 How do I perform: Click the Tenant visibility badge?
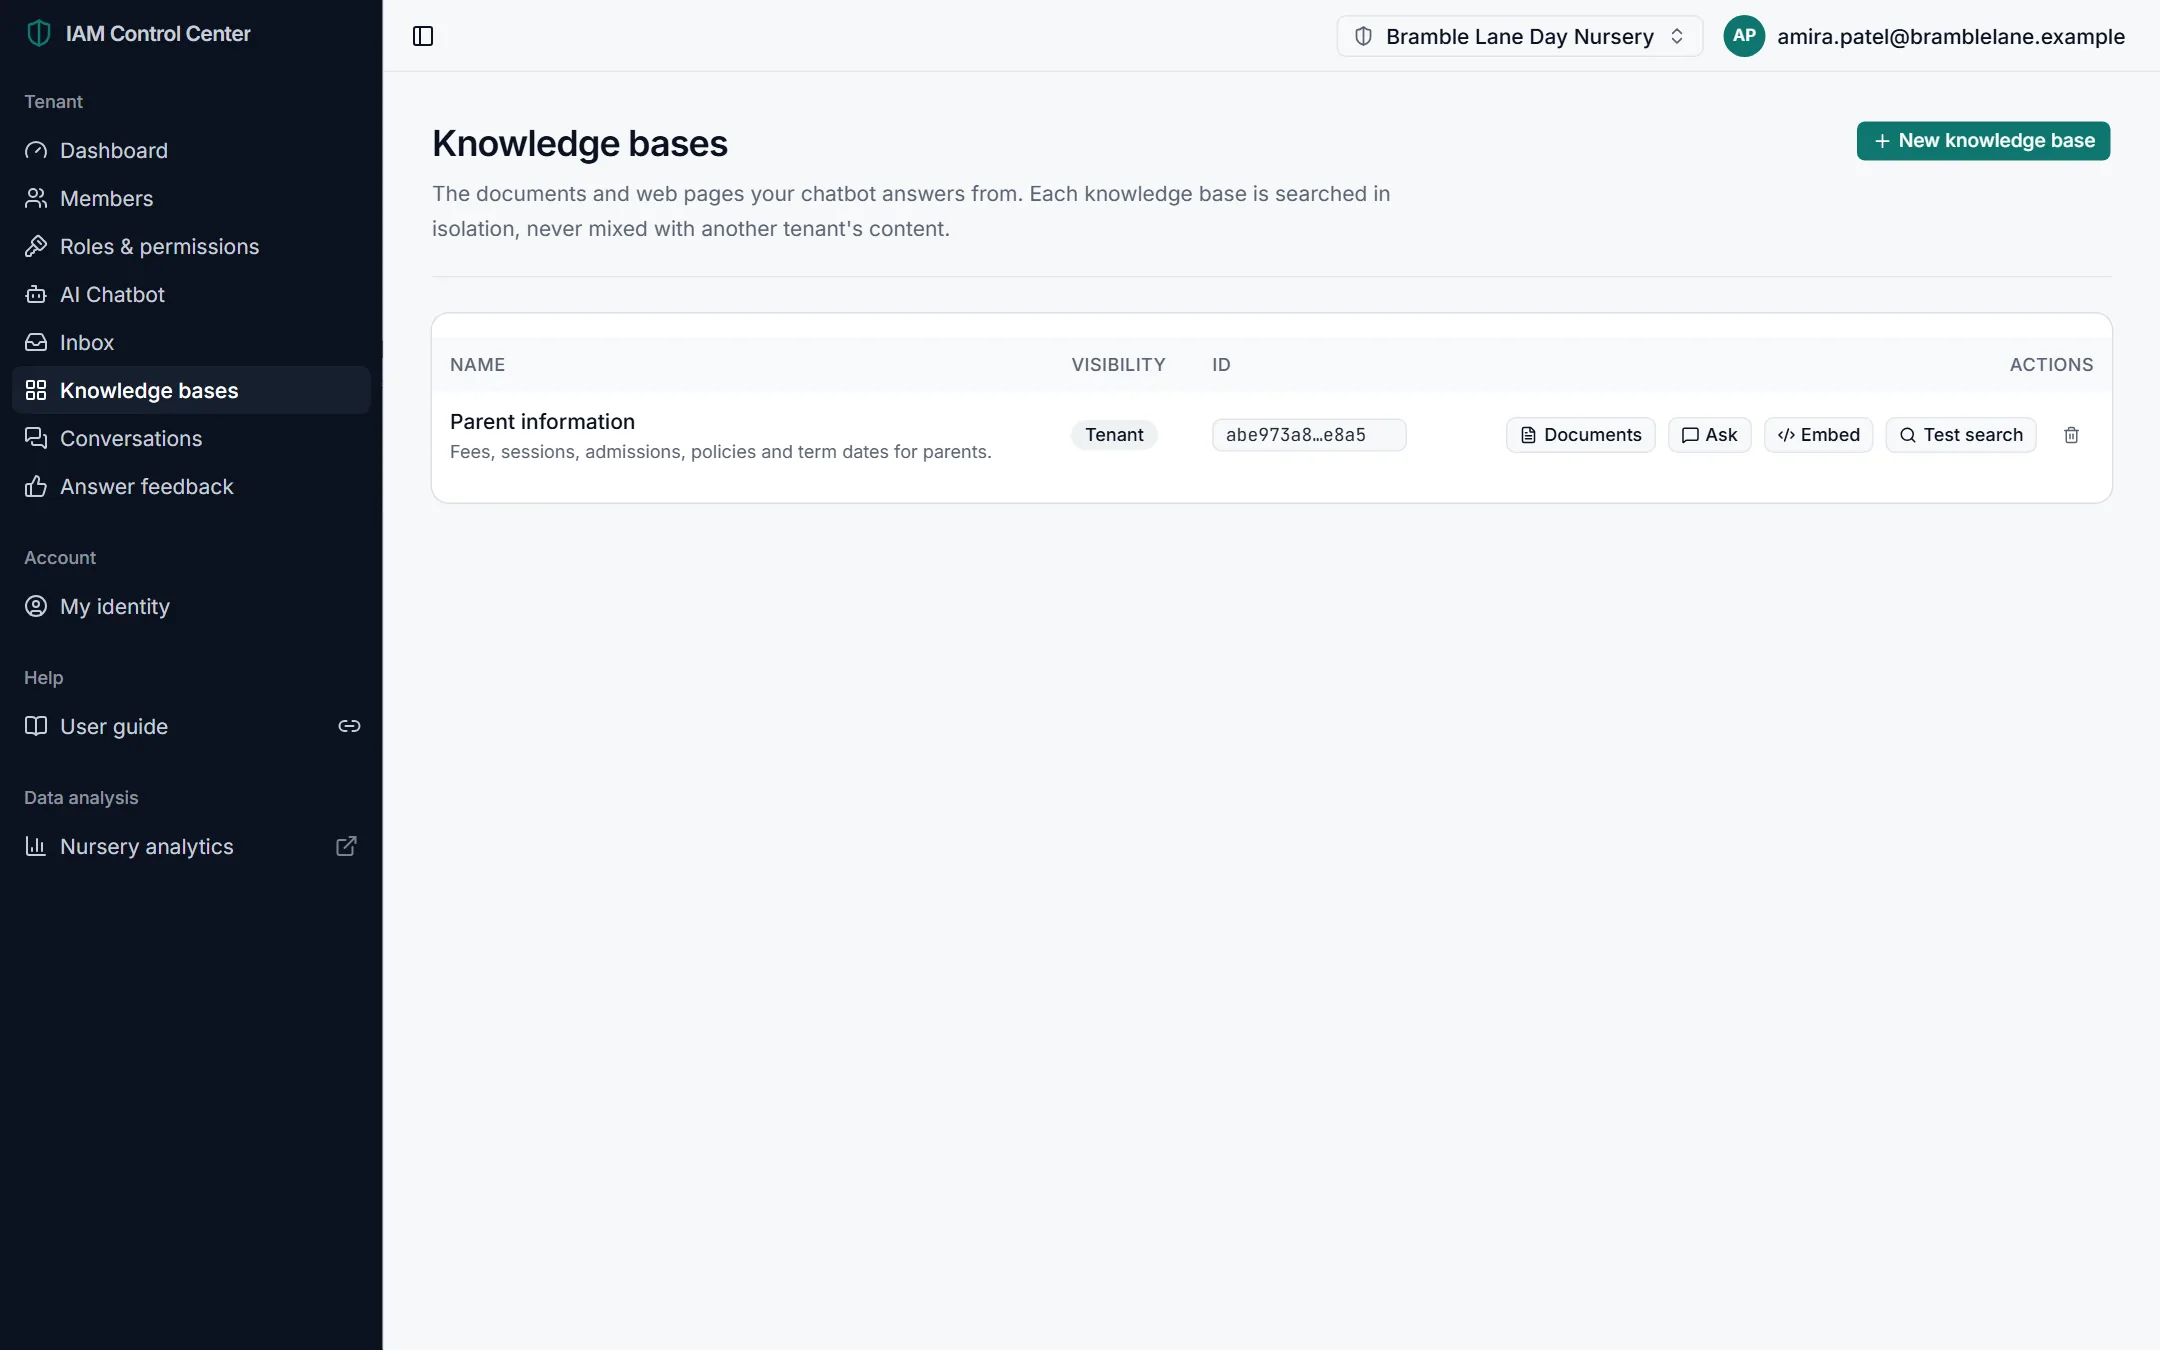pos(1114,435)
